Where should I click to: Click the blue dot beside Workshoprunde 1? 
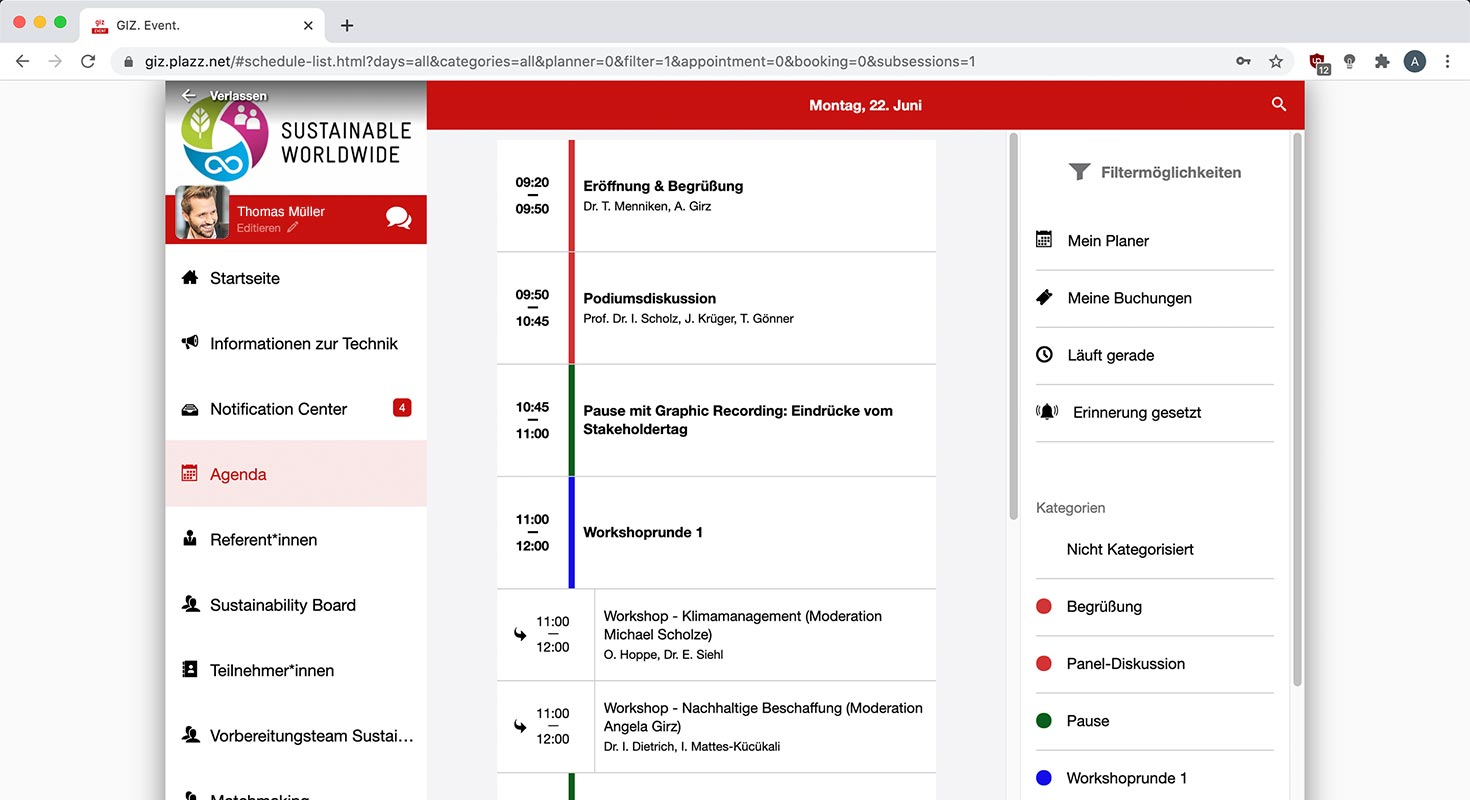pyautogui.click(x=1044, y=777)
